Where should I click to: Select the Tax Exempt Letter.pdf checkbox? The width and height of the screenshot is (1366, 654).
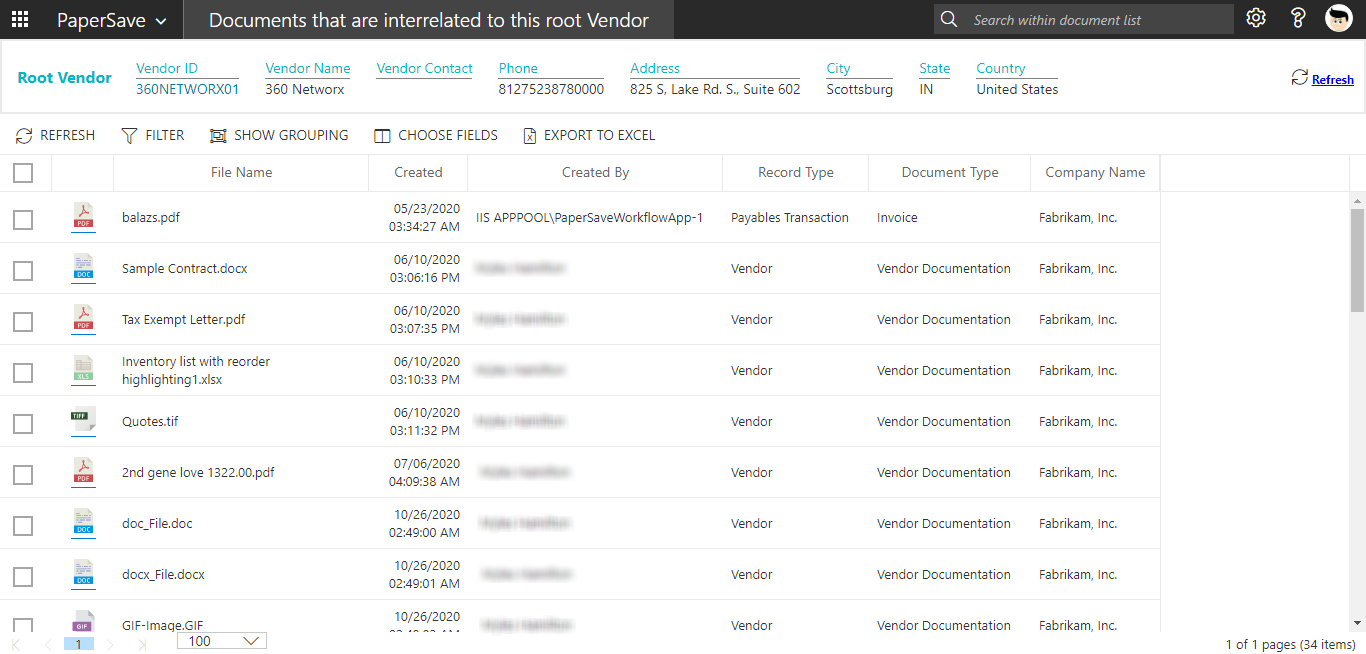coord(23,321)
